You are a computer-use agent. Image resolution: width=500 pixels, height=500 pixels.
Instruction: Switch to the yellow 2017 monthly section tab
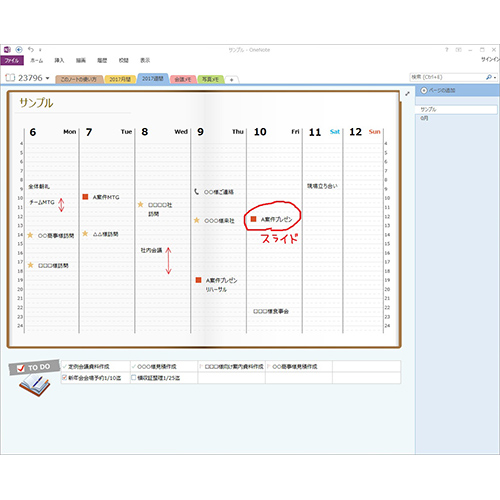pos(120,79)
